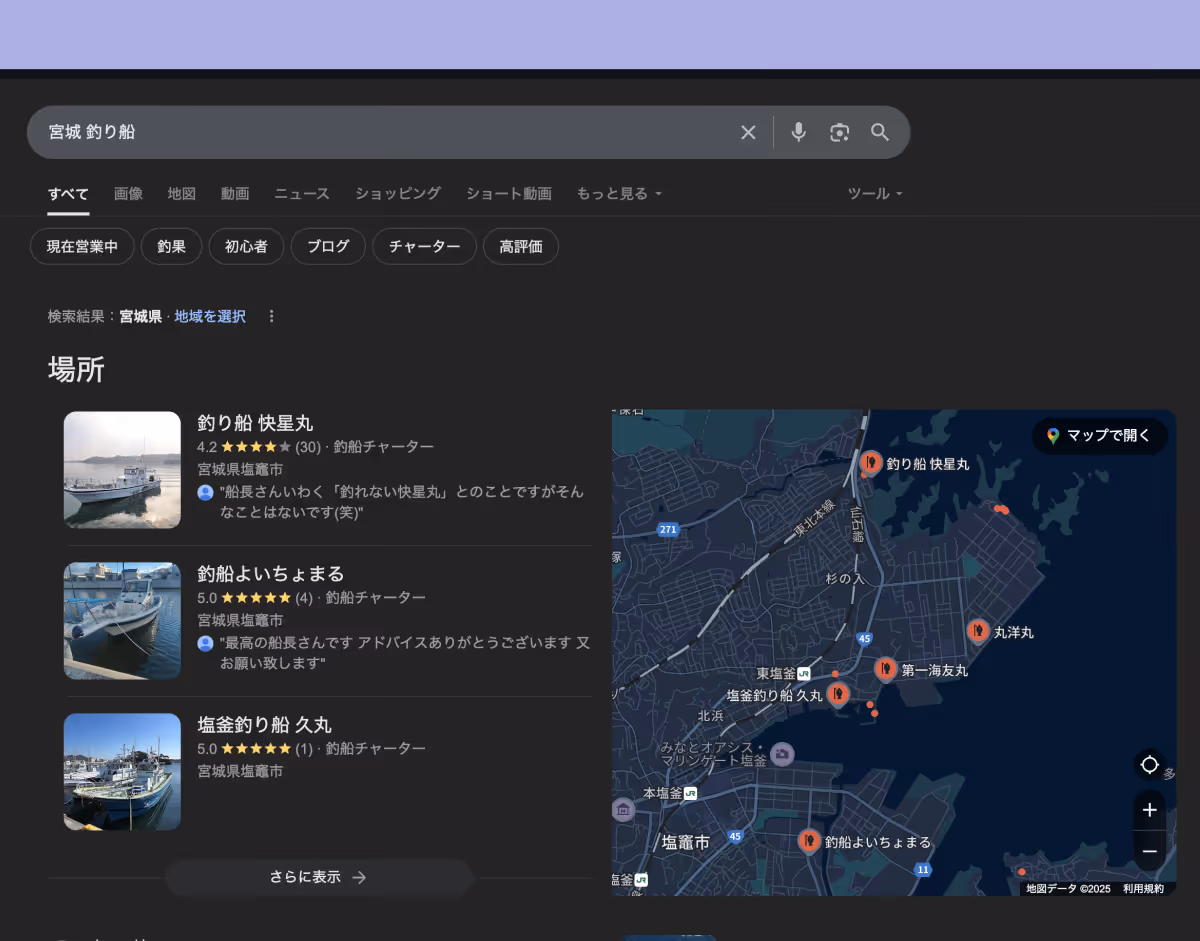This screenshot has height=941, width=1200.
Task: Zoom out on the map with minus
Action: click(x=1149, y=851)
